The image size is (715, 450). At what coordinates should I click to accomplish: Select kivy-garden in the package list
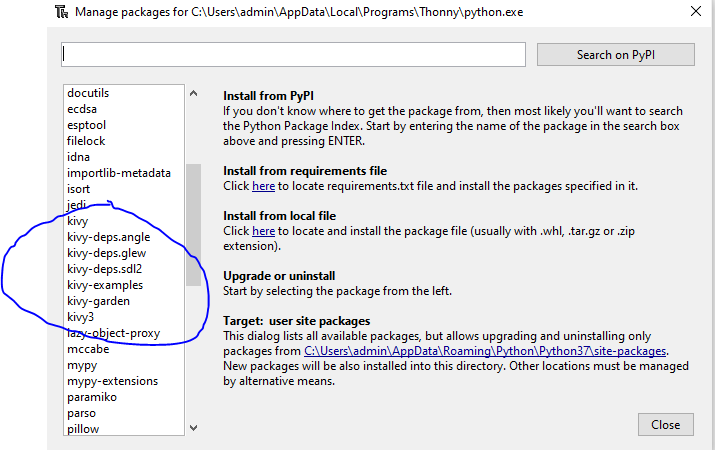(98, 301)
